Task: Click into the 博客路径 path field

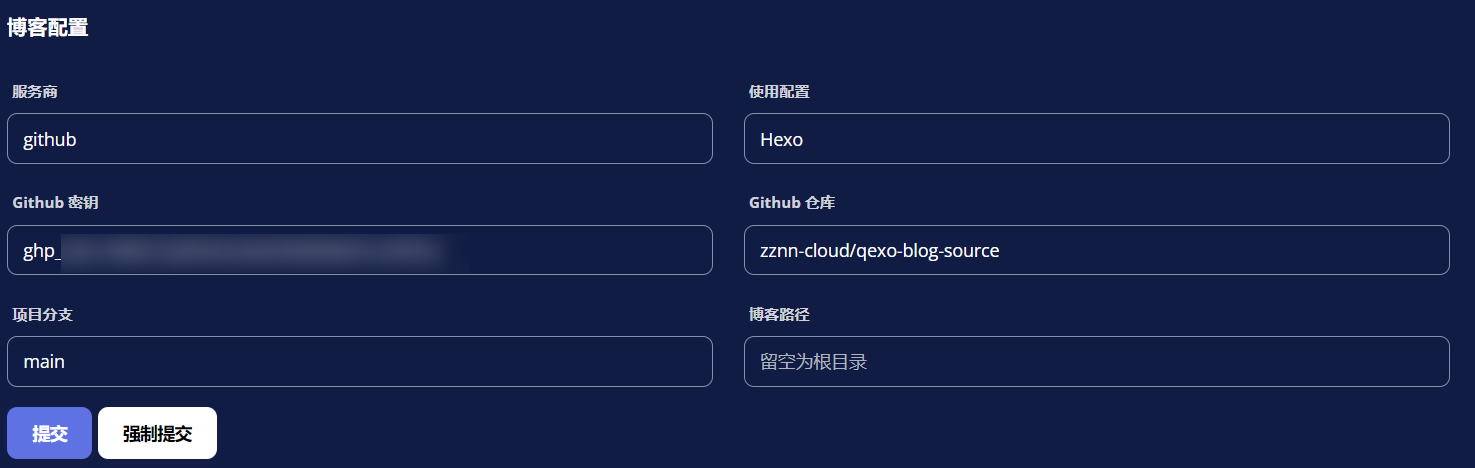Action: (x=1096, y=362)
